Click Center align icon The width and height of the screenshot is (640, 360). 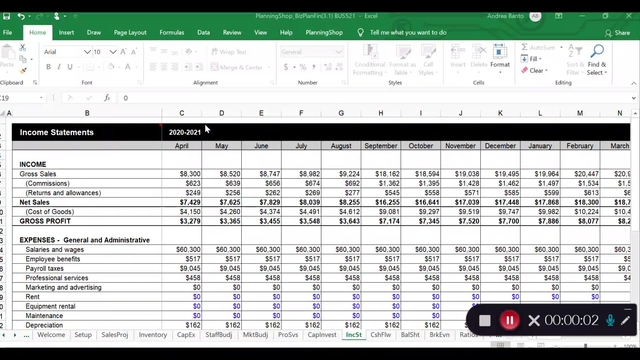point(164,67)
